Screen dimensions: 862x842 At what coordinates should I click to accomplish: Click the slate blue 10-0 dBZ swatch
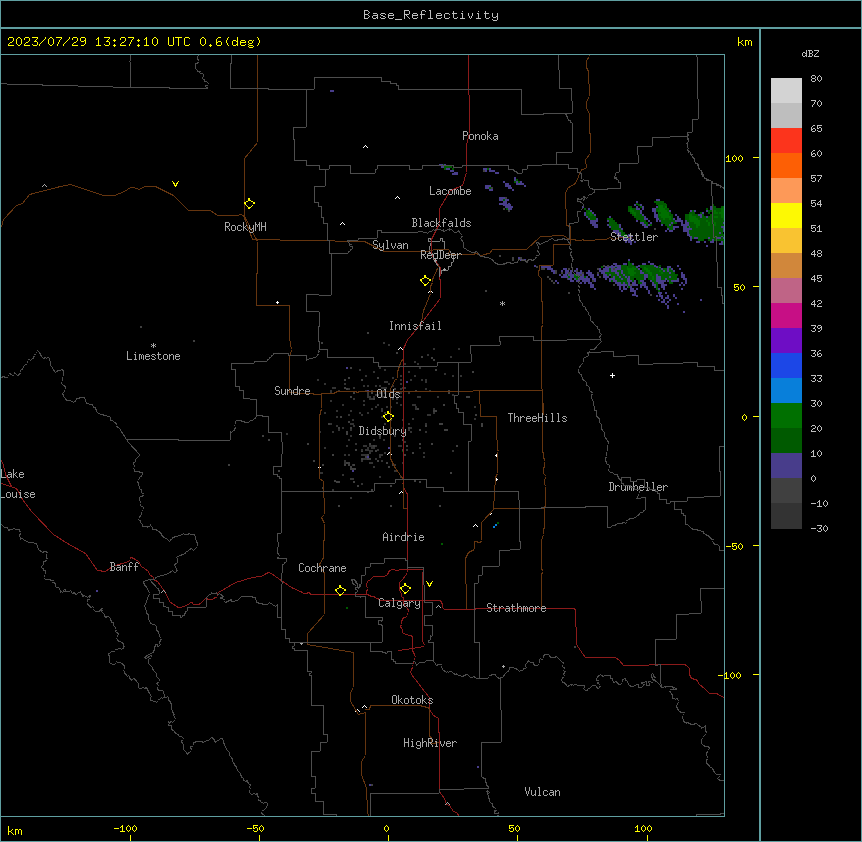pyautogui.click(x=786, y=466)
